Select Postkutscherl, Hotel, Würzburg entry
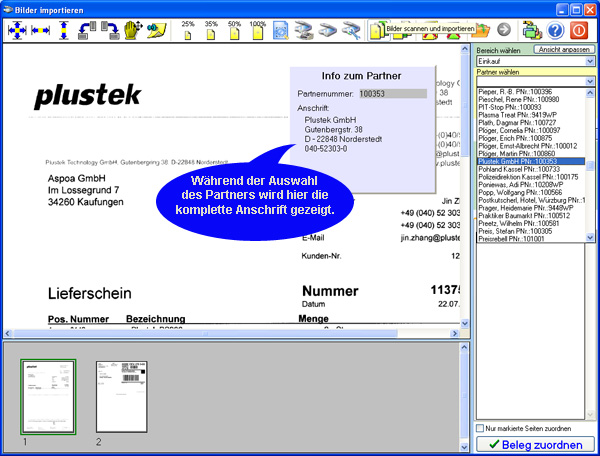Image resolution: width=600 pixels, height=456 pixels. [531, 200]
